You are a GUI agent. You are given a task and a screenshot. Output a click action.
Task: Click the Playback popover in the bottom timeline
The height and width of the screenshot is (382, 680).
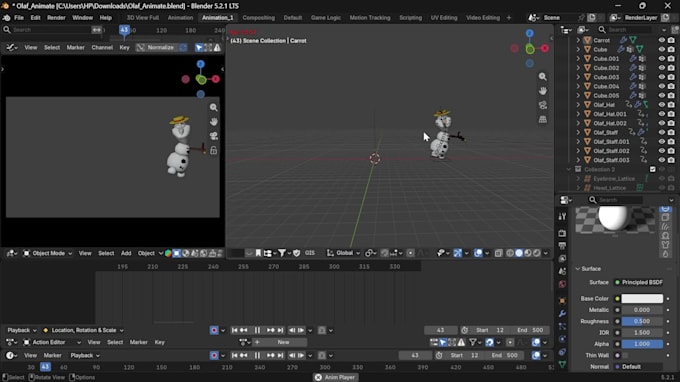pos(85,356)
